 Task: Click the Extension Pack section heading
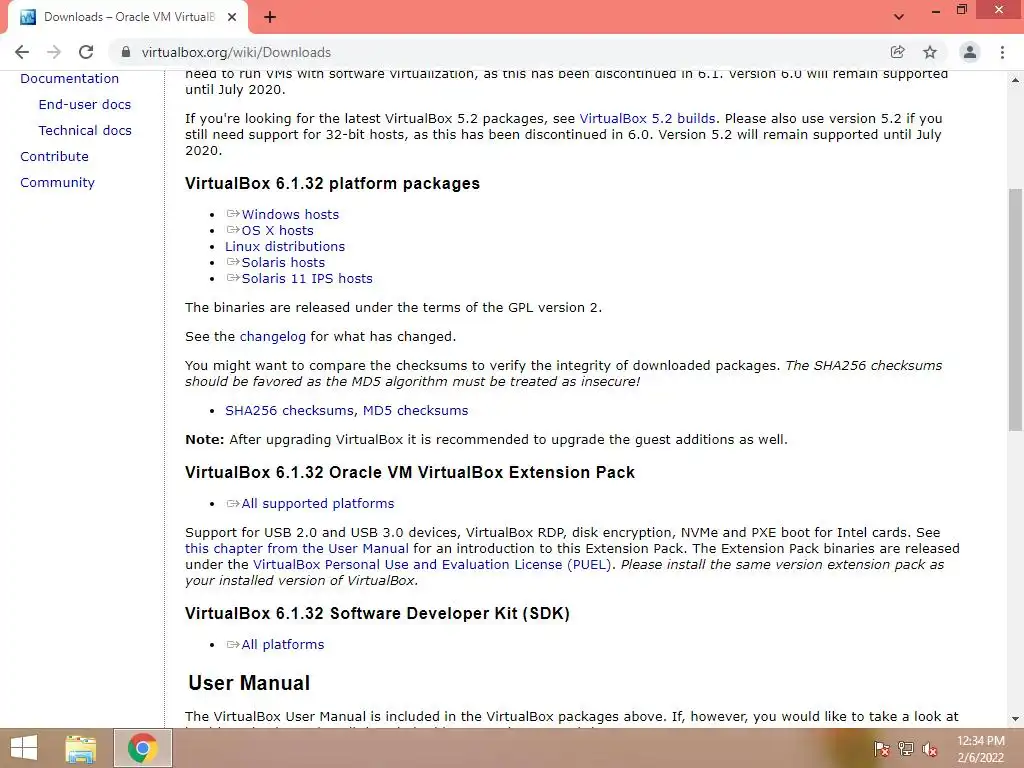click(409, 472)
